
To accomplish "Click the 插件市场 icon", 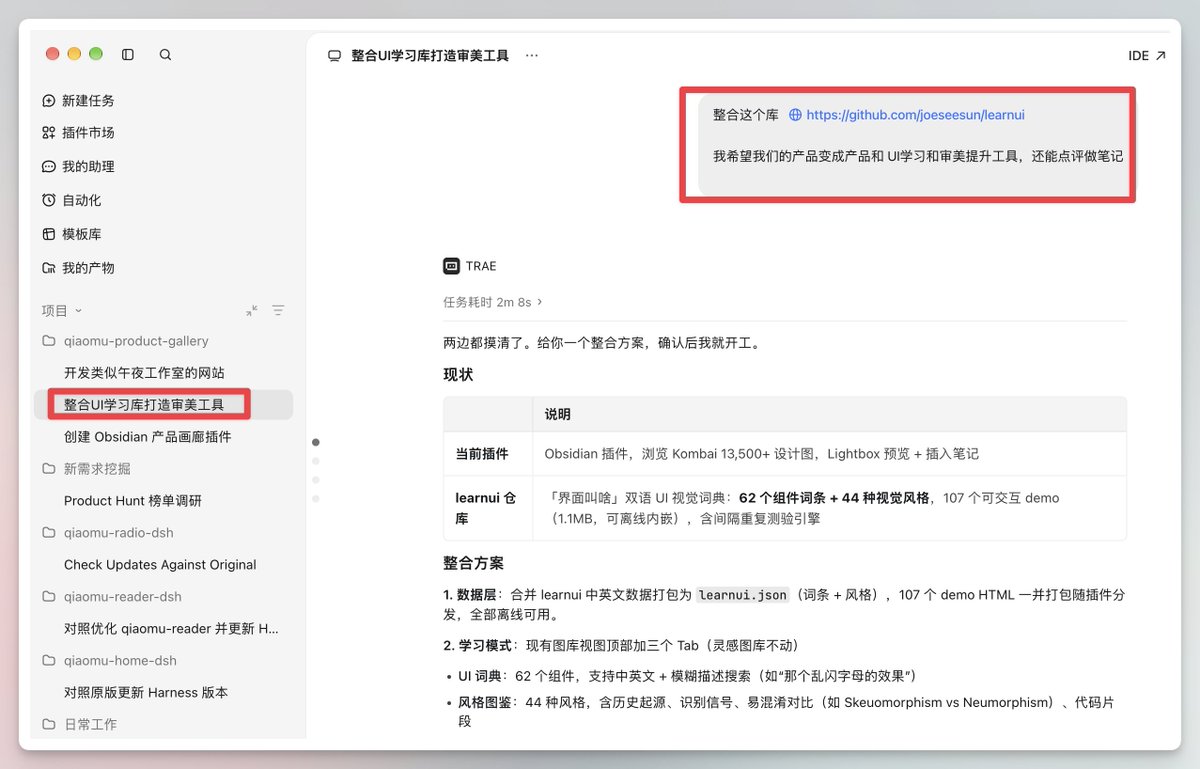I will (x=49, y=133).
